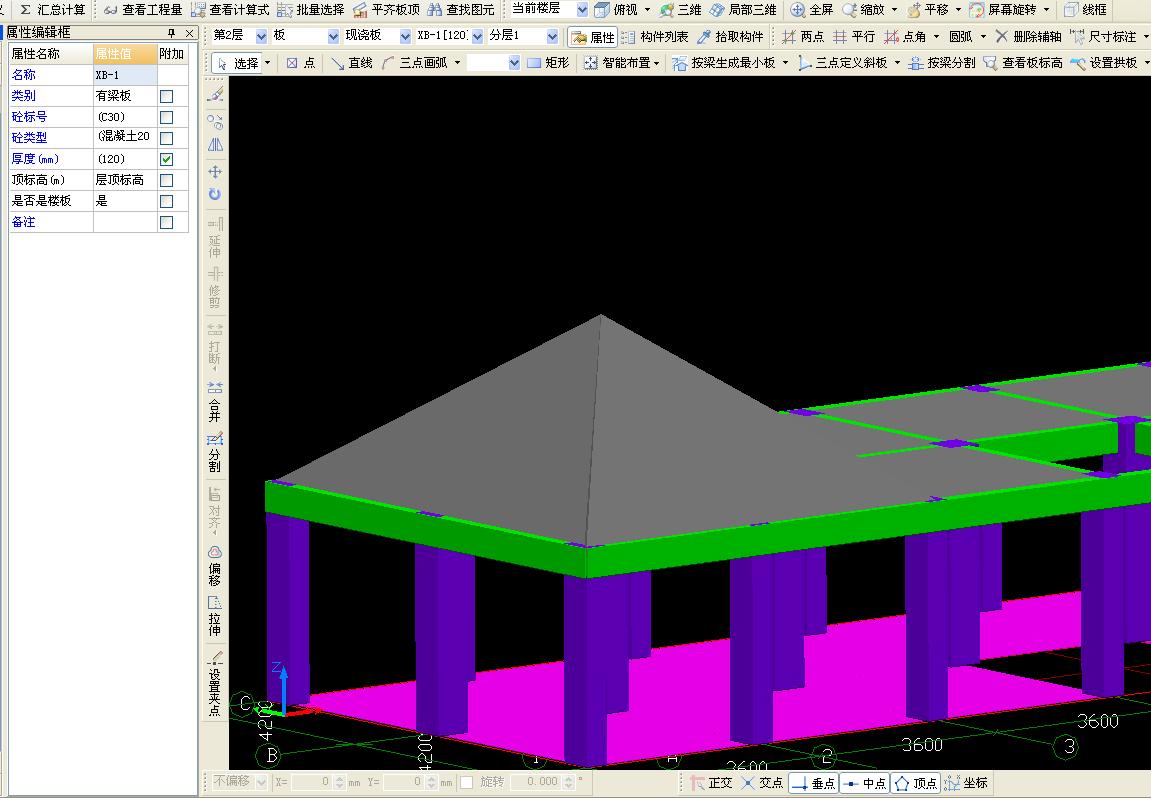Click the 偏移 offset tool
Image resolution: width=1151 pixels, height=798 pixels.
point(214,565)
